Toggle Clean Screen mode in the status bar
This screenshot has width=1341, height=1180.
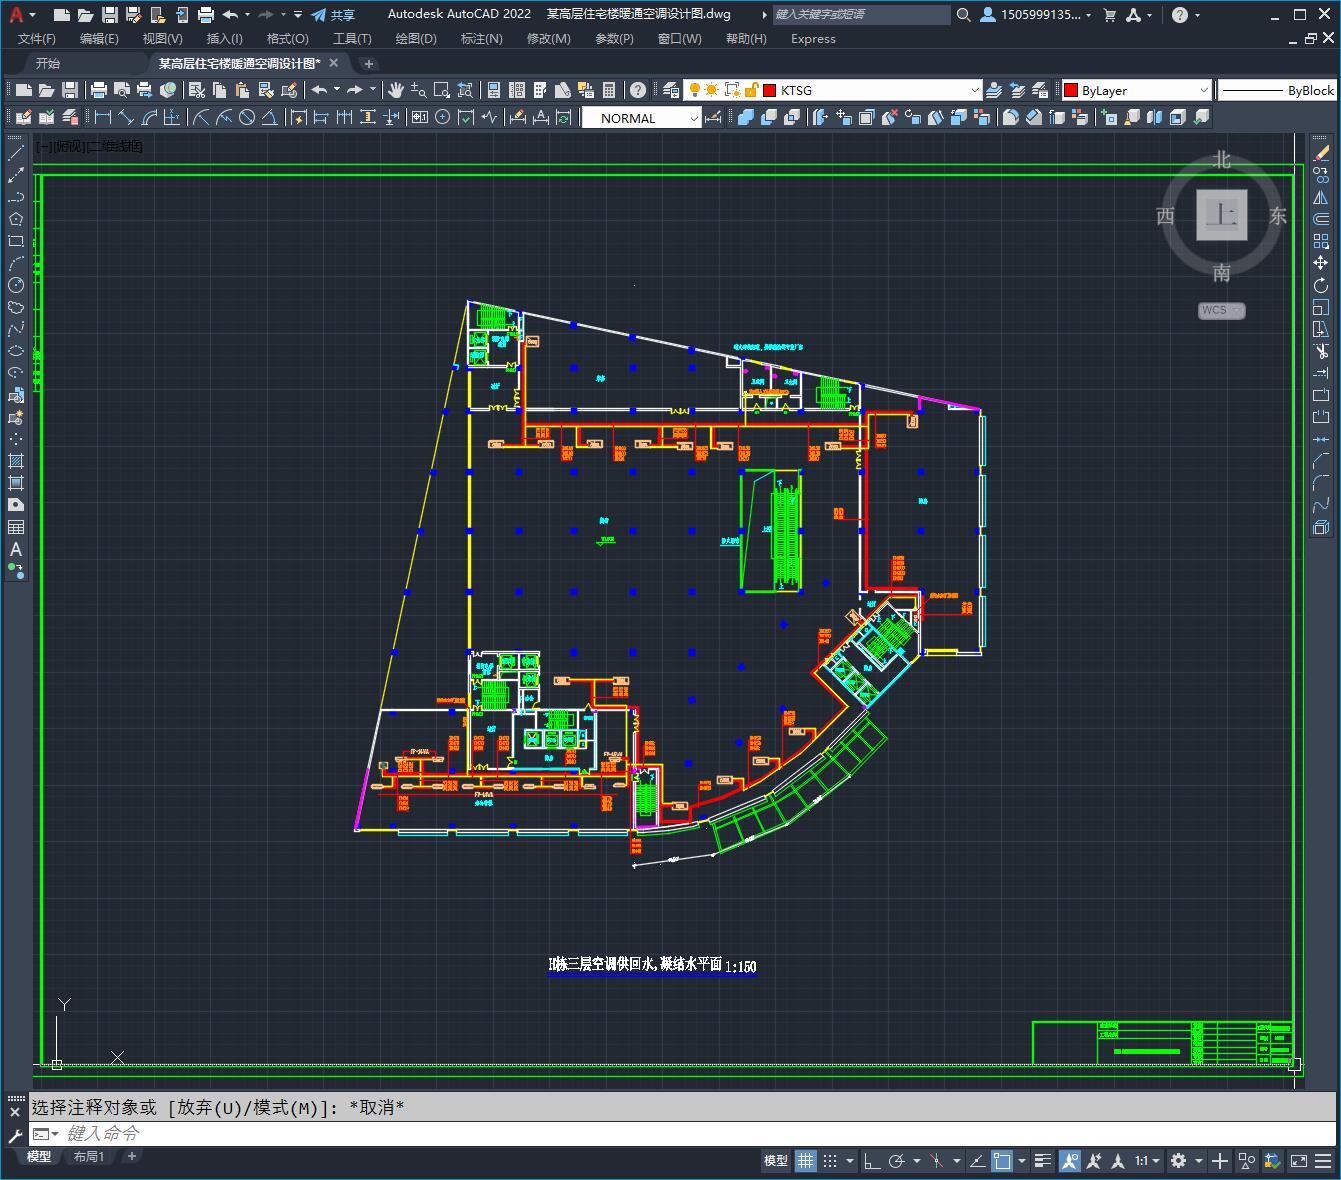(1299, 1161)
